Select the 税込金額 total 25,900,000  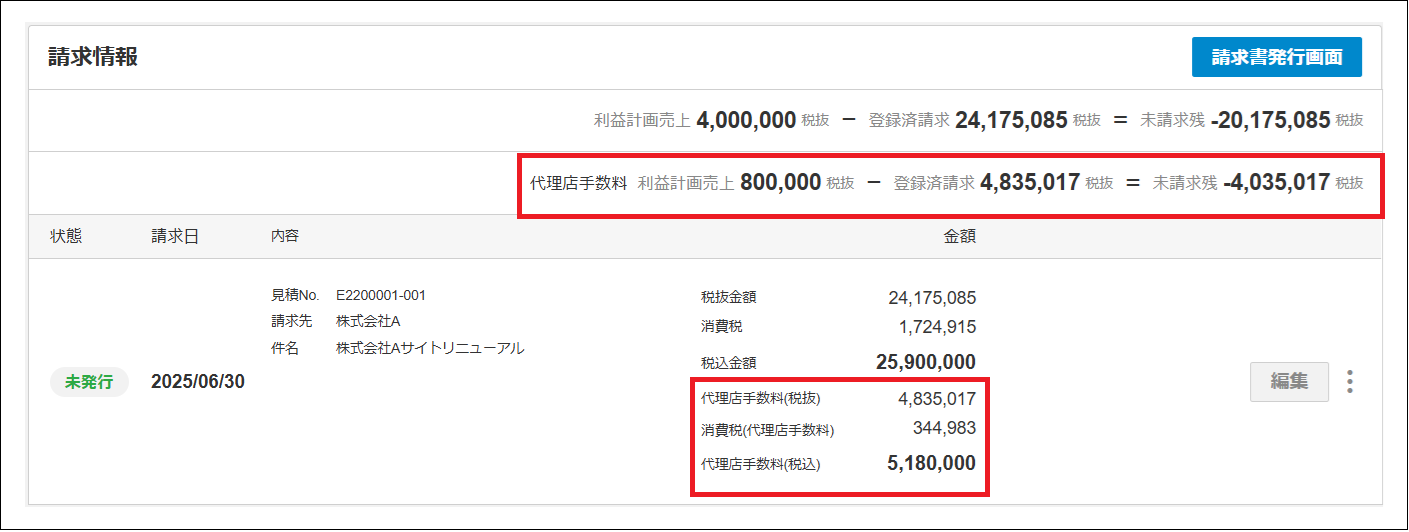point(924,362)
